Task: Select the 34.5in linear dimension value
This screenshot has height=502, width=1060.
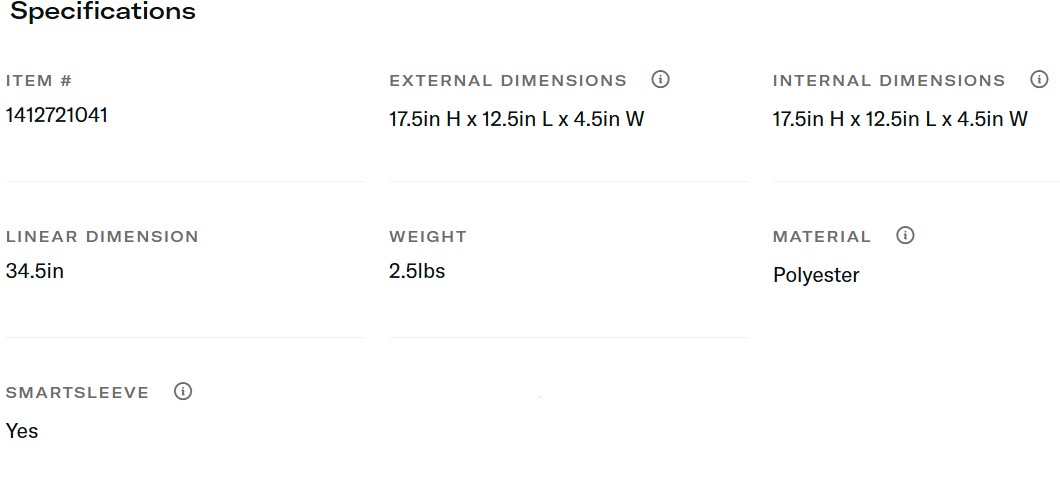Action: [35, 271]
